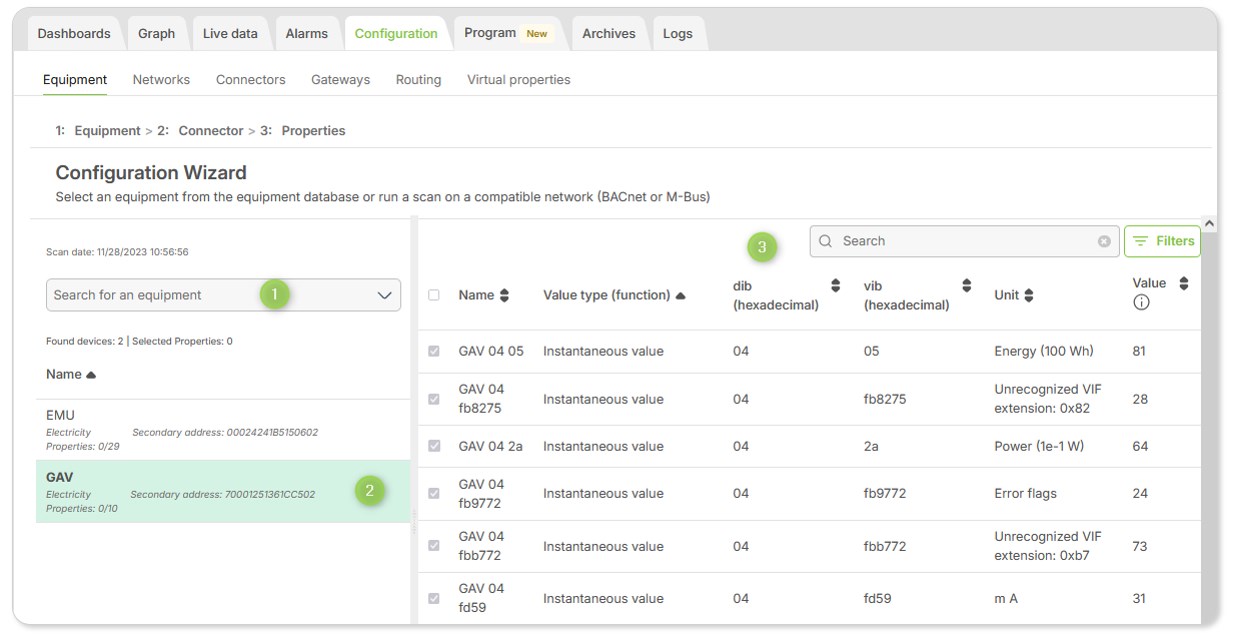Go to the Gateways sub-tab
Image resolution: width=1236 pixels, height=640 pixels.
point(340,80)
